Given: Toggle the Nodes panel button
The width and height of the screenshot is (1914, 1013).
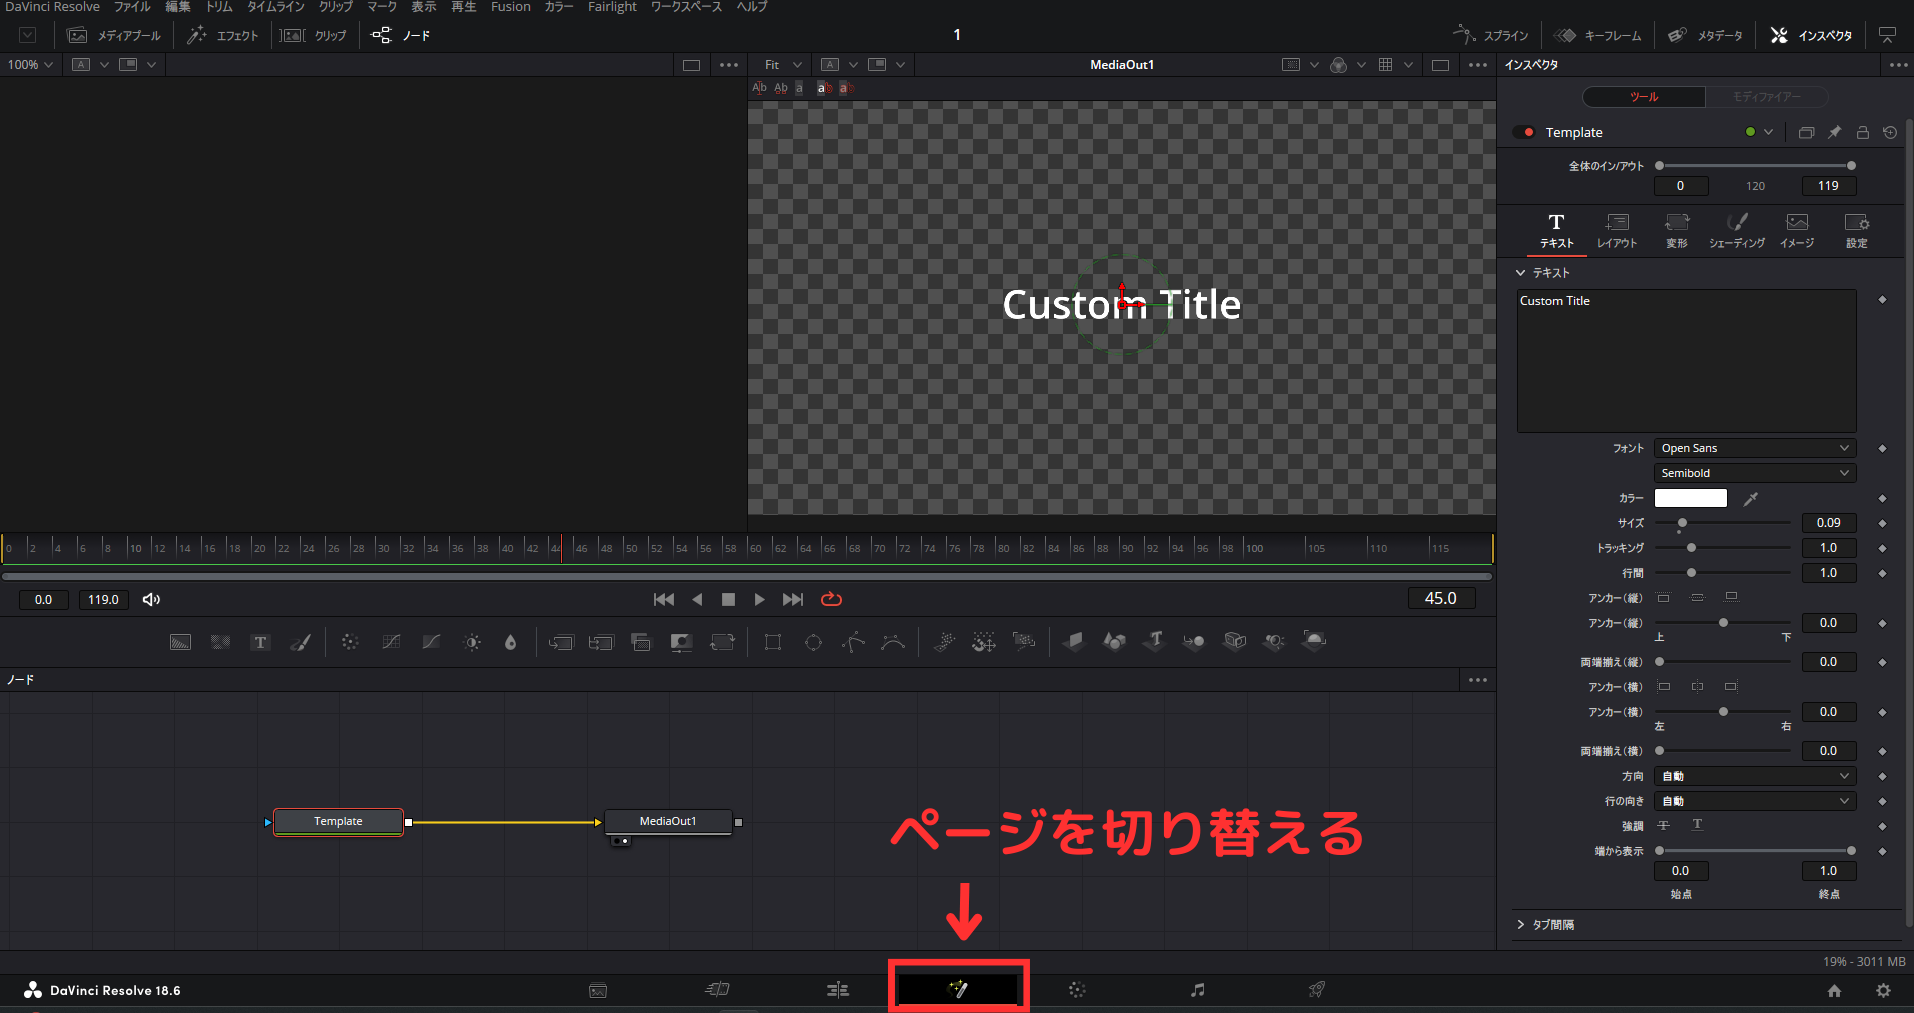Looking at the screenshot, I should pos(401,35).
